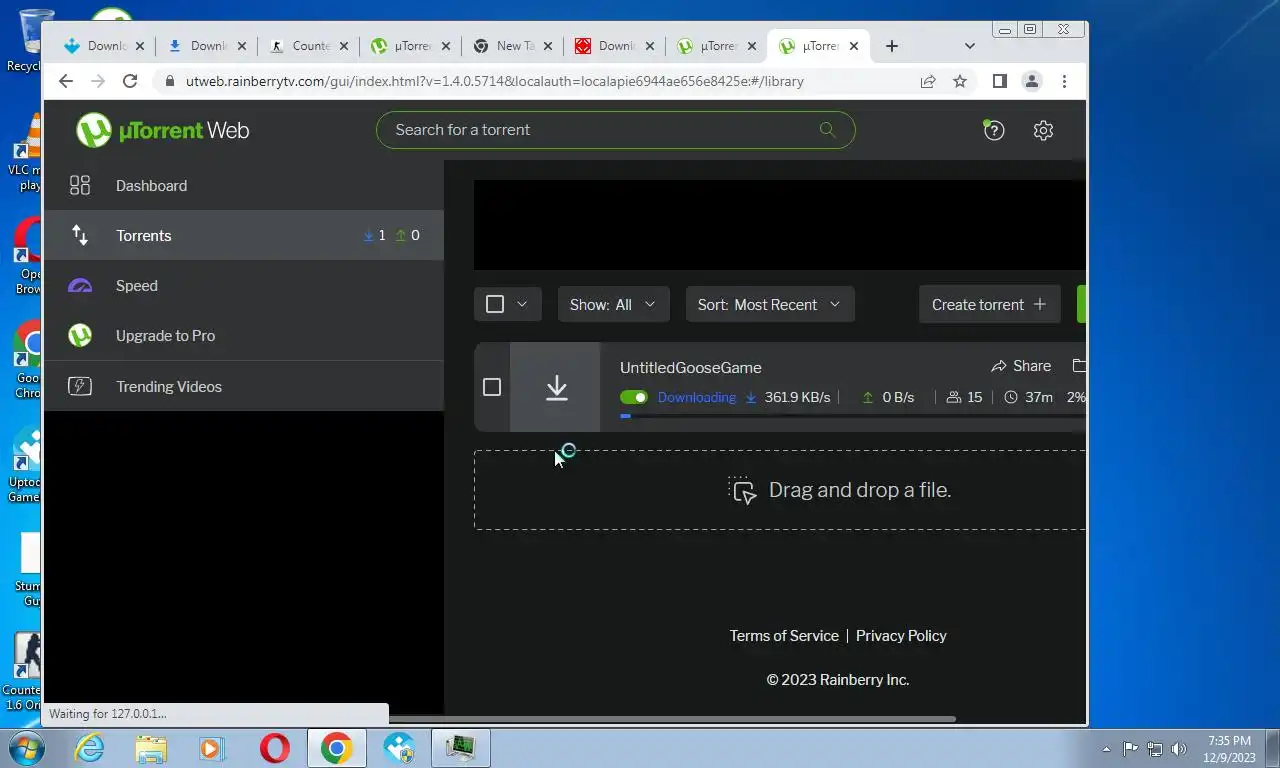
Task: Click the Create torrent button
Action: (x=989, y=304)
